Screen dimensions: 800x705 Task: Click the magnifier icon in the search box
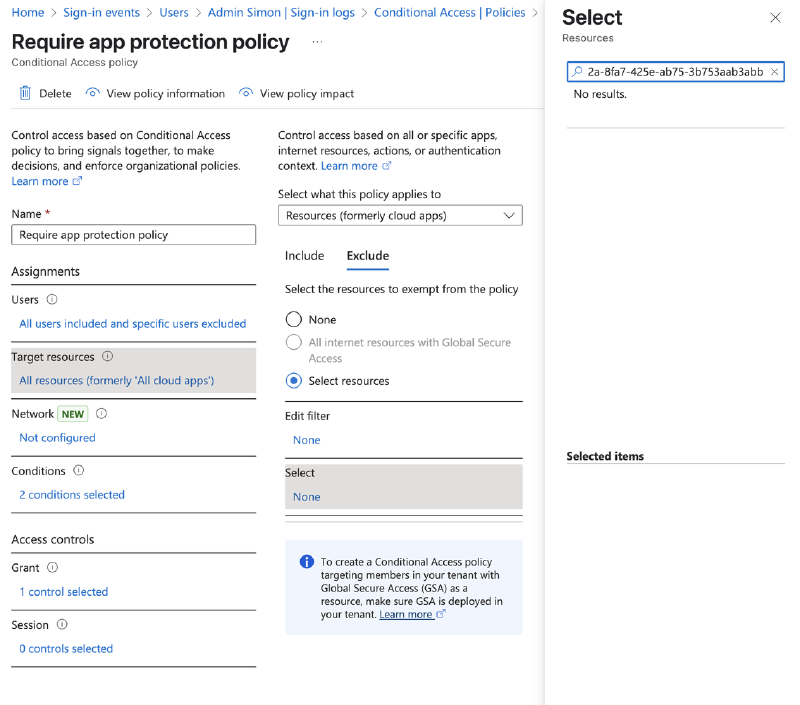pyautogui.click(x=577, y=72)
